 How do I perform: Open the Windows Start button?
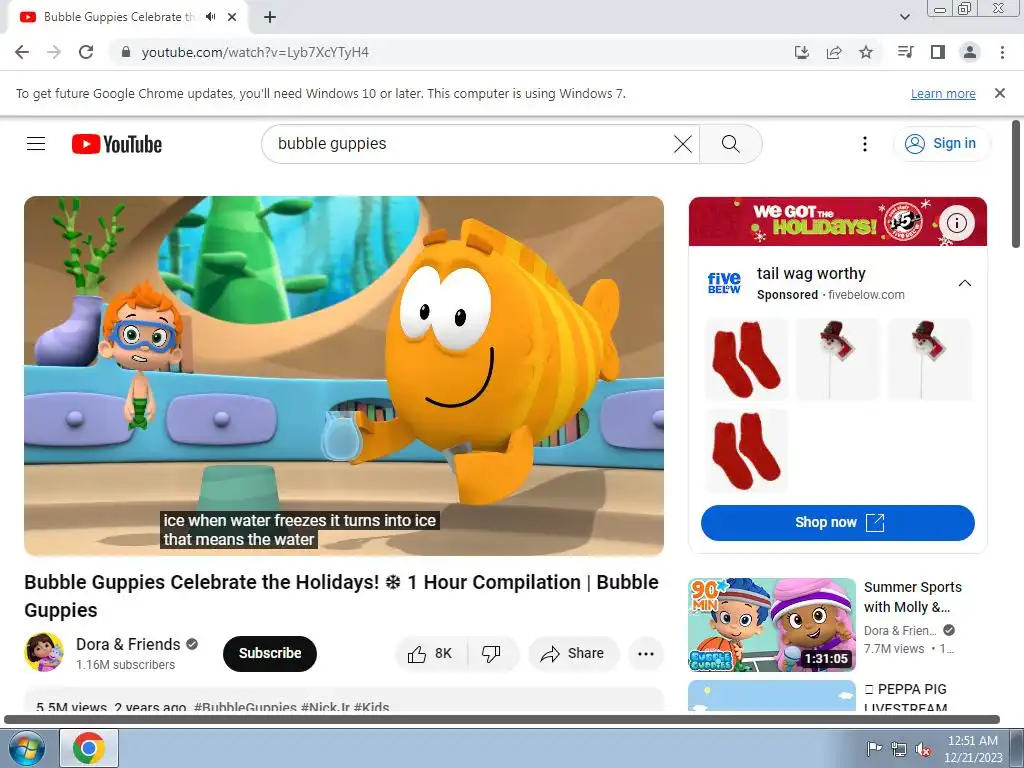26,748
